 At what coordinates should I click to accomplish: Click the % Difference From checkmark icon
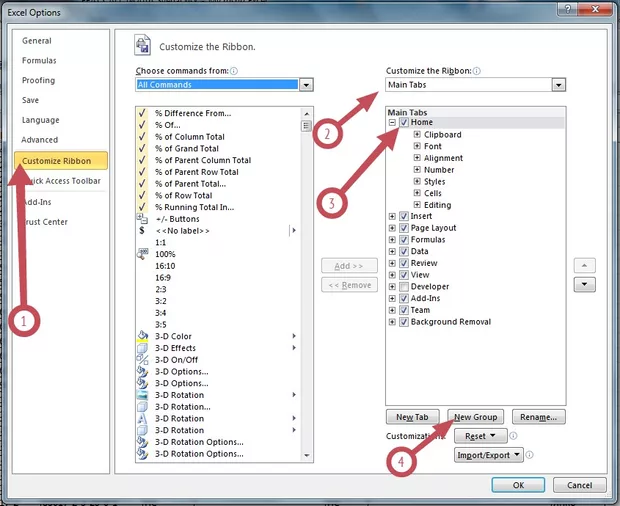[142, 113]
